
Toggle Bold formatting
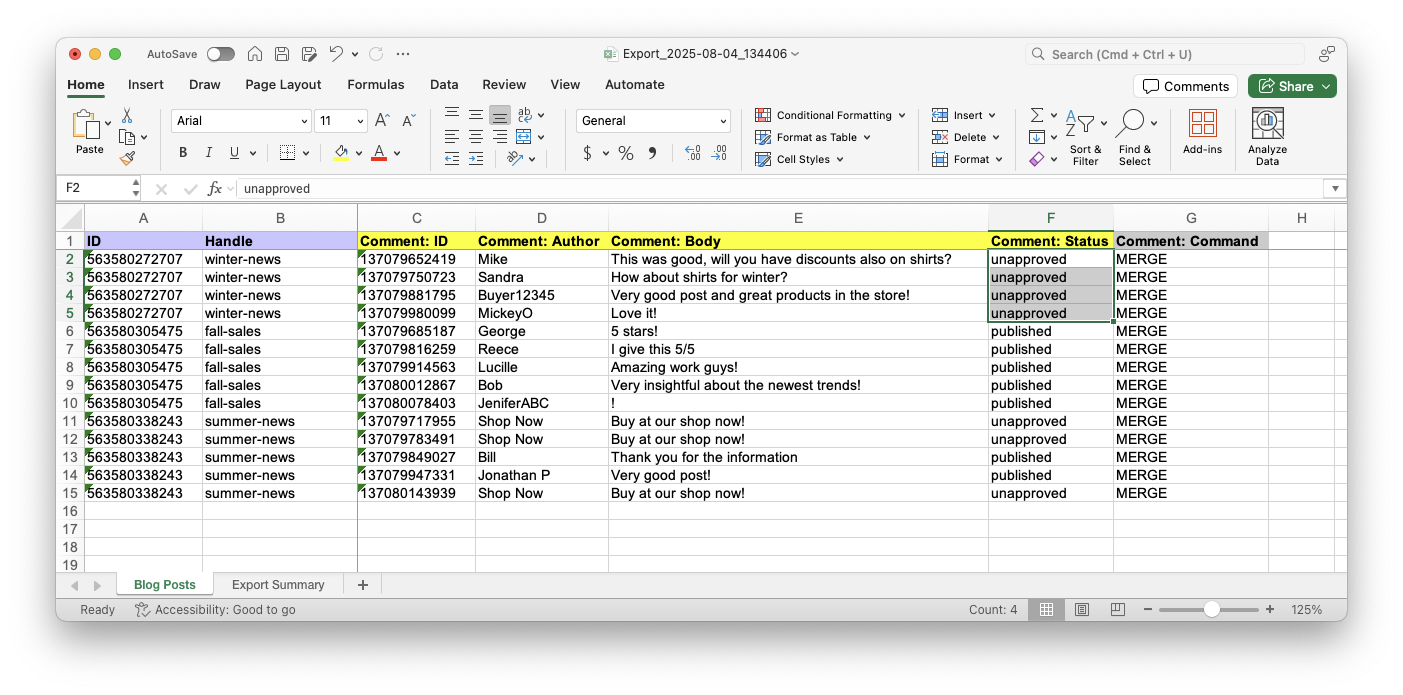(183, 153)
